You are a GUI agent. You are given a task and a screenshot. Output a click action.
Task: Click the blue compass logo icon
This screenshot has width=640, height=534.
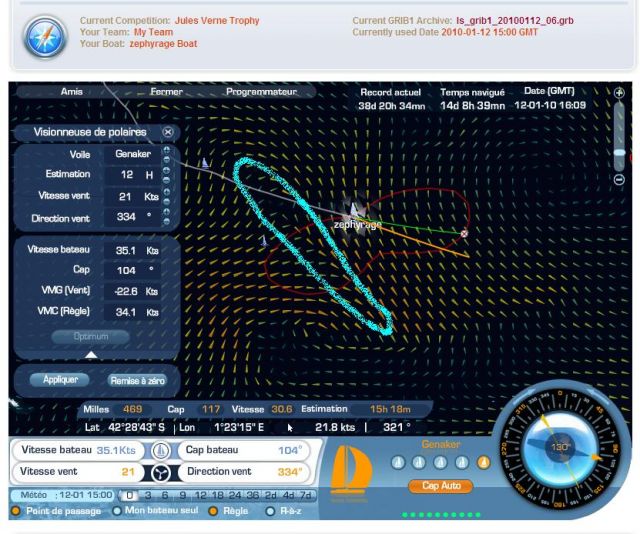point(45,37)
